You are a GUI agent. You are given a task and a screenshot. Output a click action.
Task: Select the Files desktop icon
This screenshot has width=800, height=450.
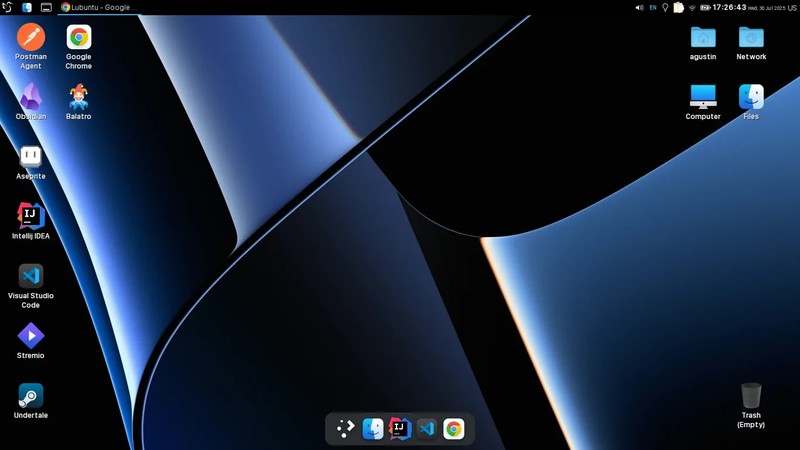pyautogui.click(x=751, y=102)
